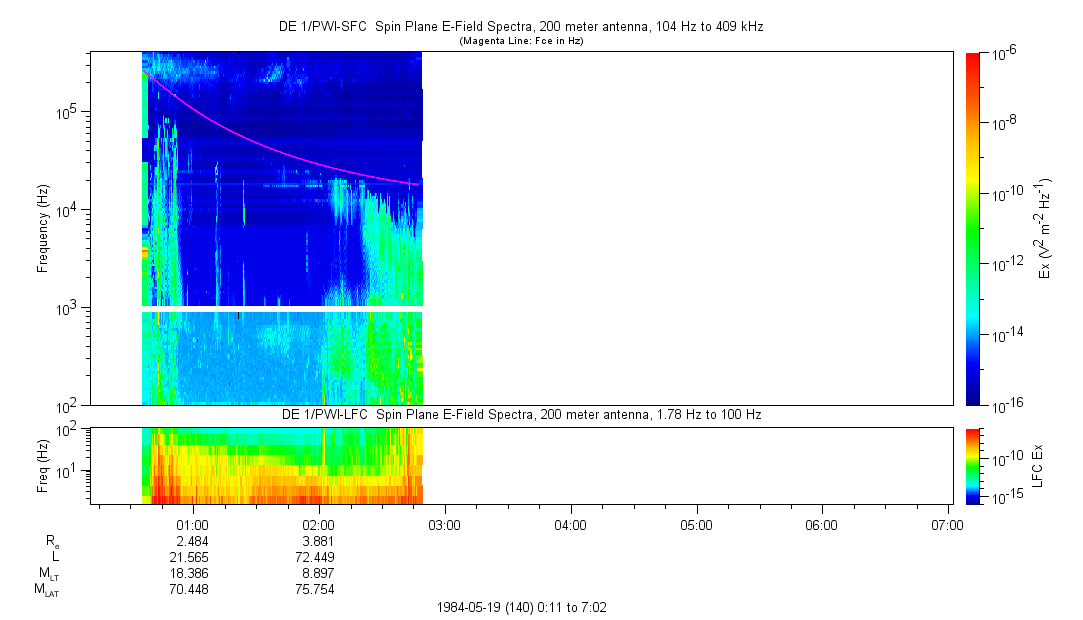Click the Frequency (Hz) axis label
Viewport: 1083px width, 620px height.
(43, 229)
